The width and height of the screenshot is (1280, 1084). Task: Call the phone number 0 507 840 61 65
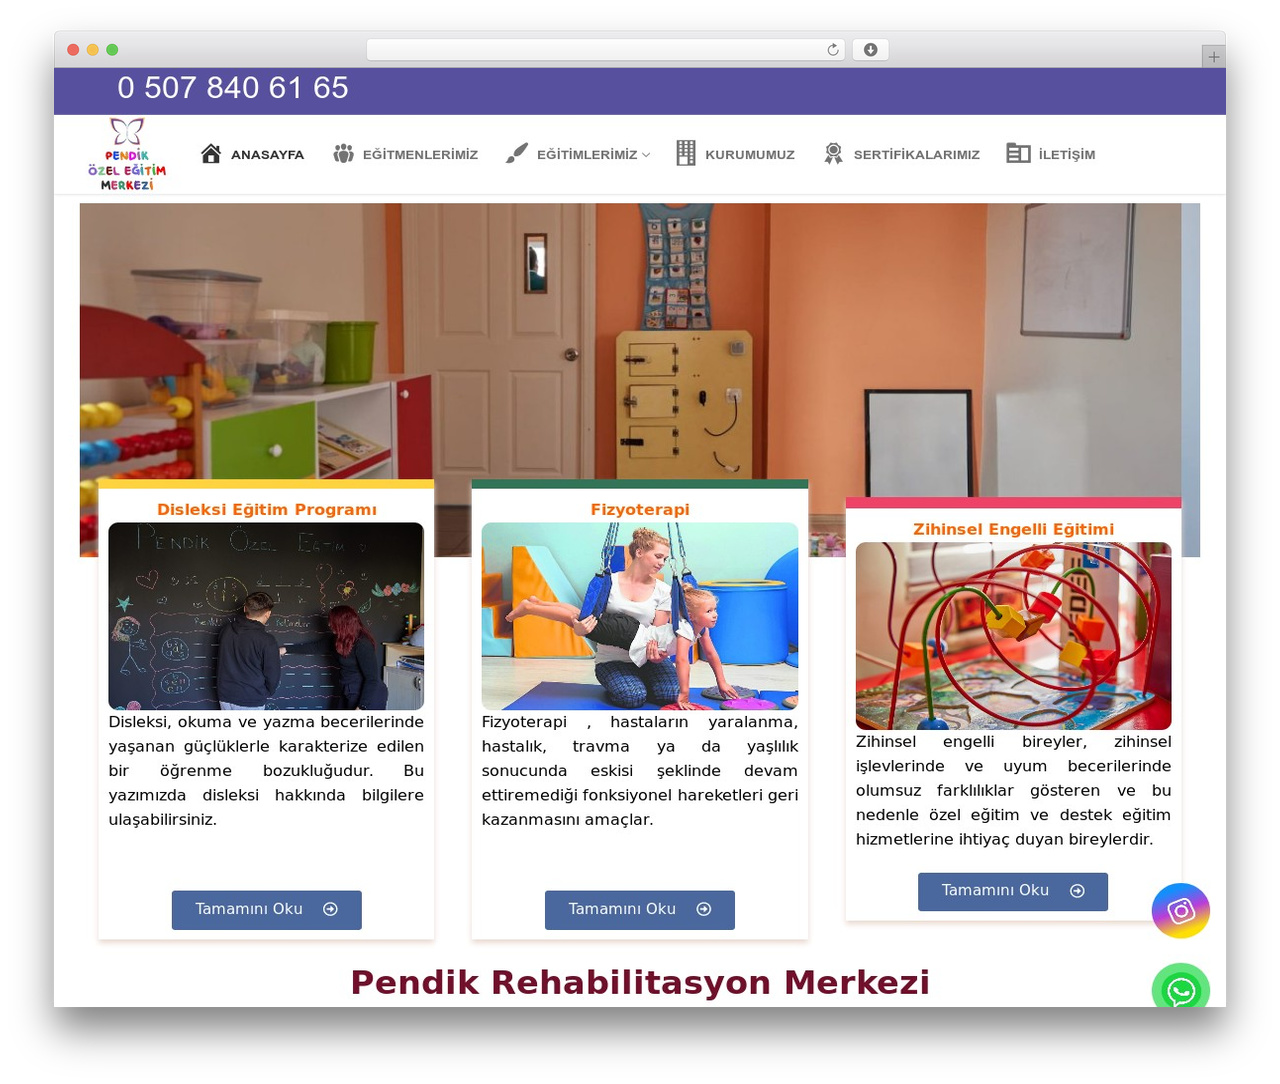coord(233,88)
